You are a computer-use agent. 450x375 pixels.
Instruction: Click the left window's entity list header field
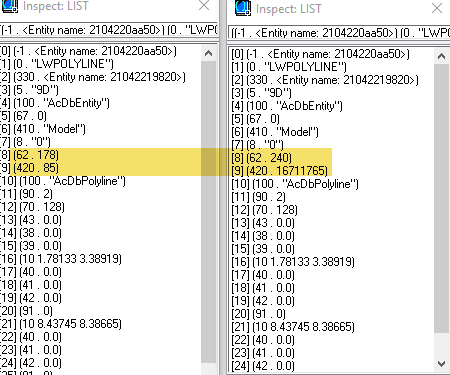pyautogui.click(x=109, y=30)
